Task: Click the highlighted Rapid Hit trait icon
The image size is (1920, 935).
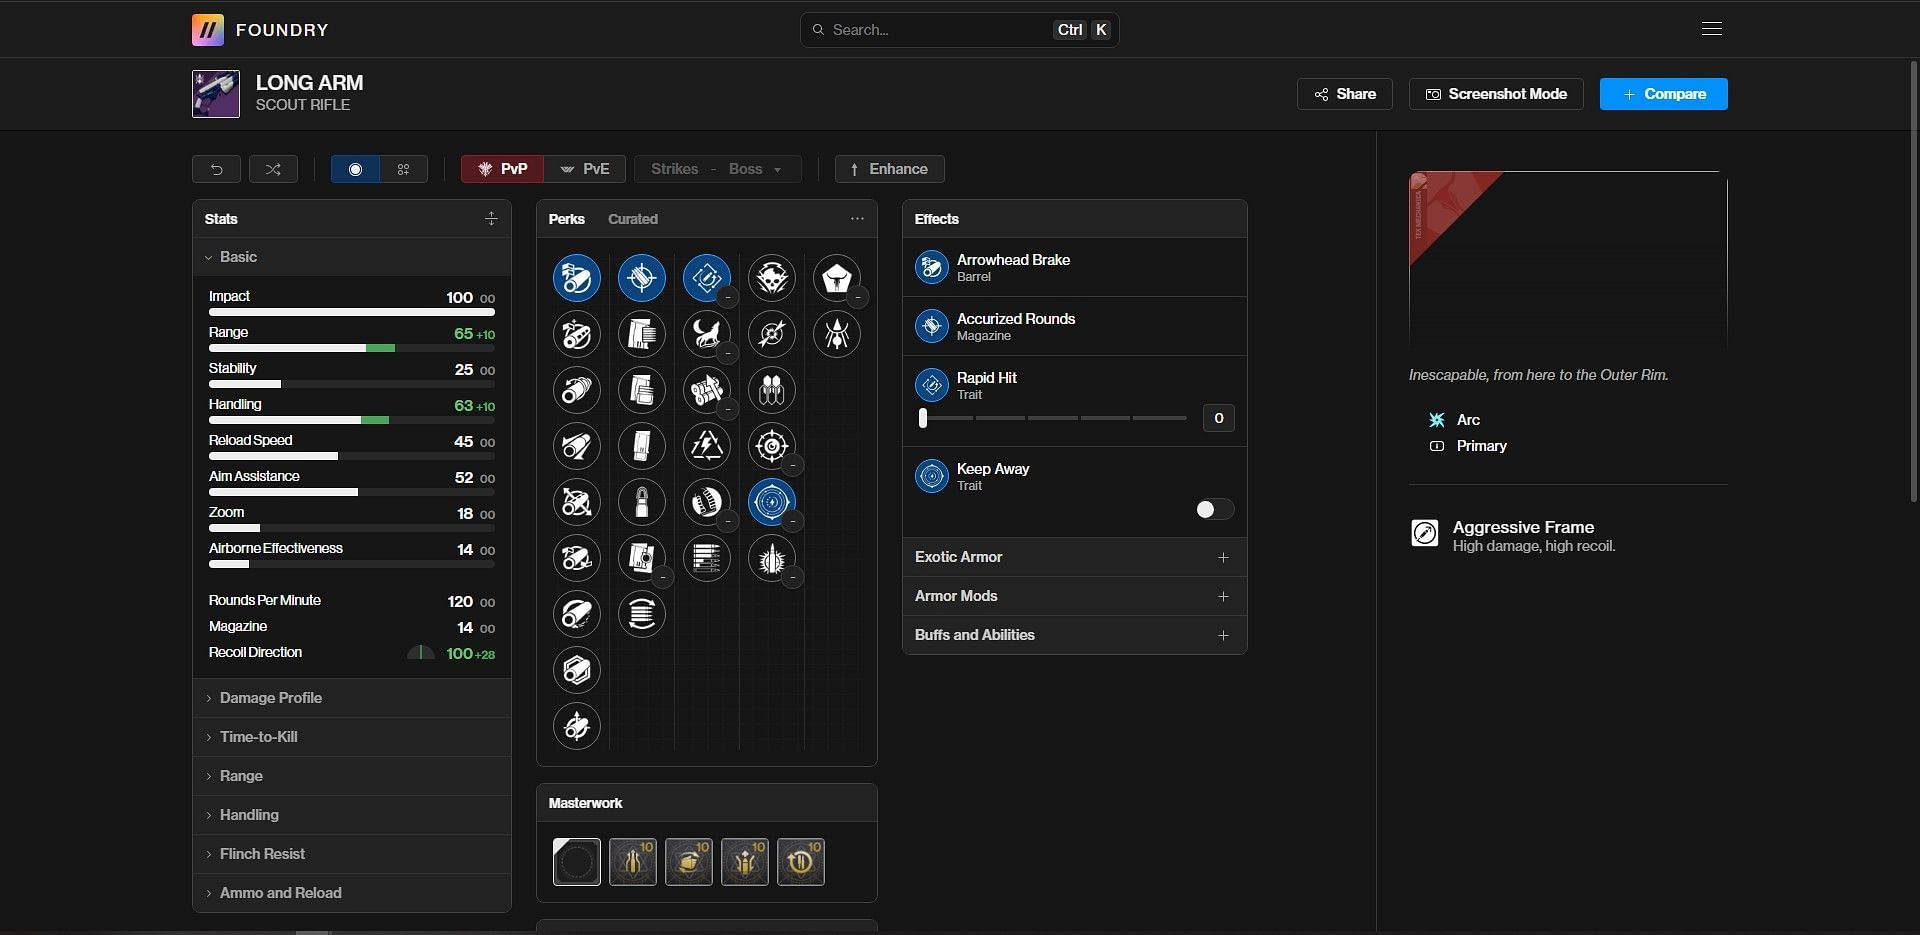Action: coord(707,278)
